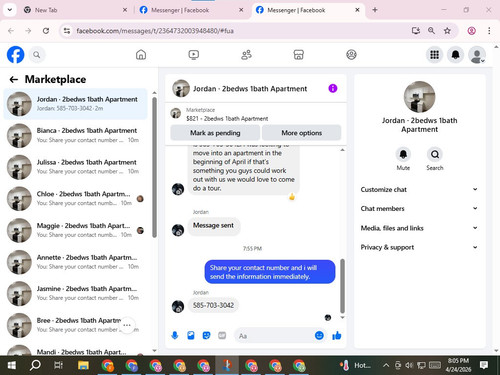This screenshot has width=500, height=375.
Task: Open the browser zoom magnifier icon
Action: (x=431, y=31)
